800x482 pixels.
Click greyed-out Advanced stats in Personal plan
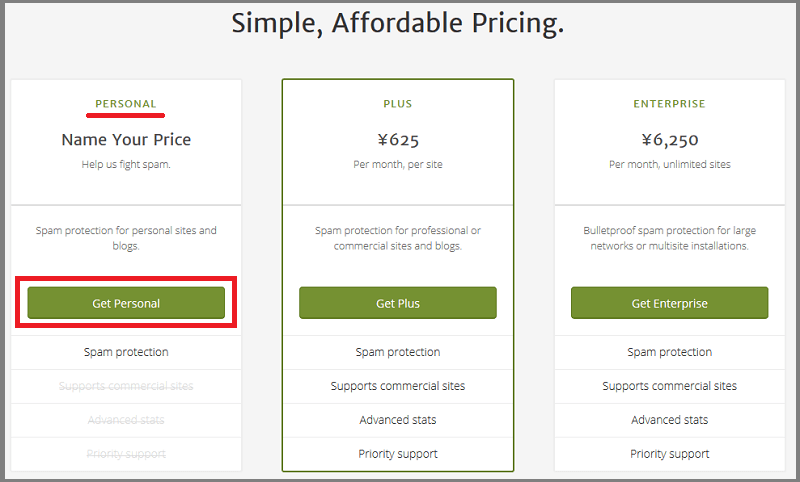click(126, 420)
